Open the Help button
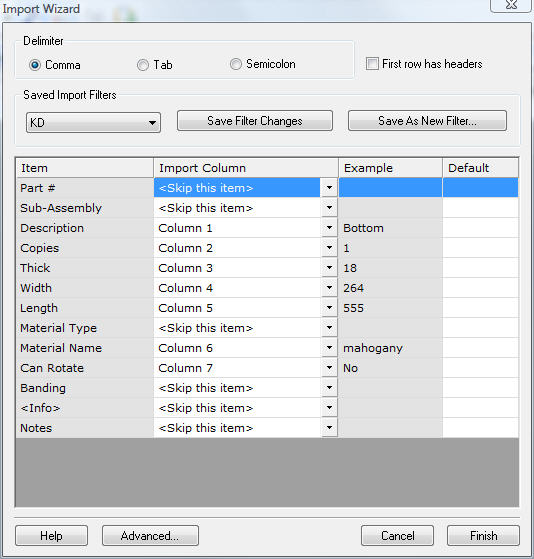 pos(51,535)
